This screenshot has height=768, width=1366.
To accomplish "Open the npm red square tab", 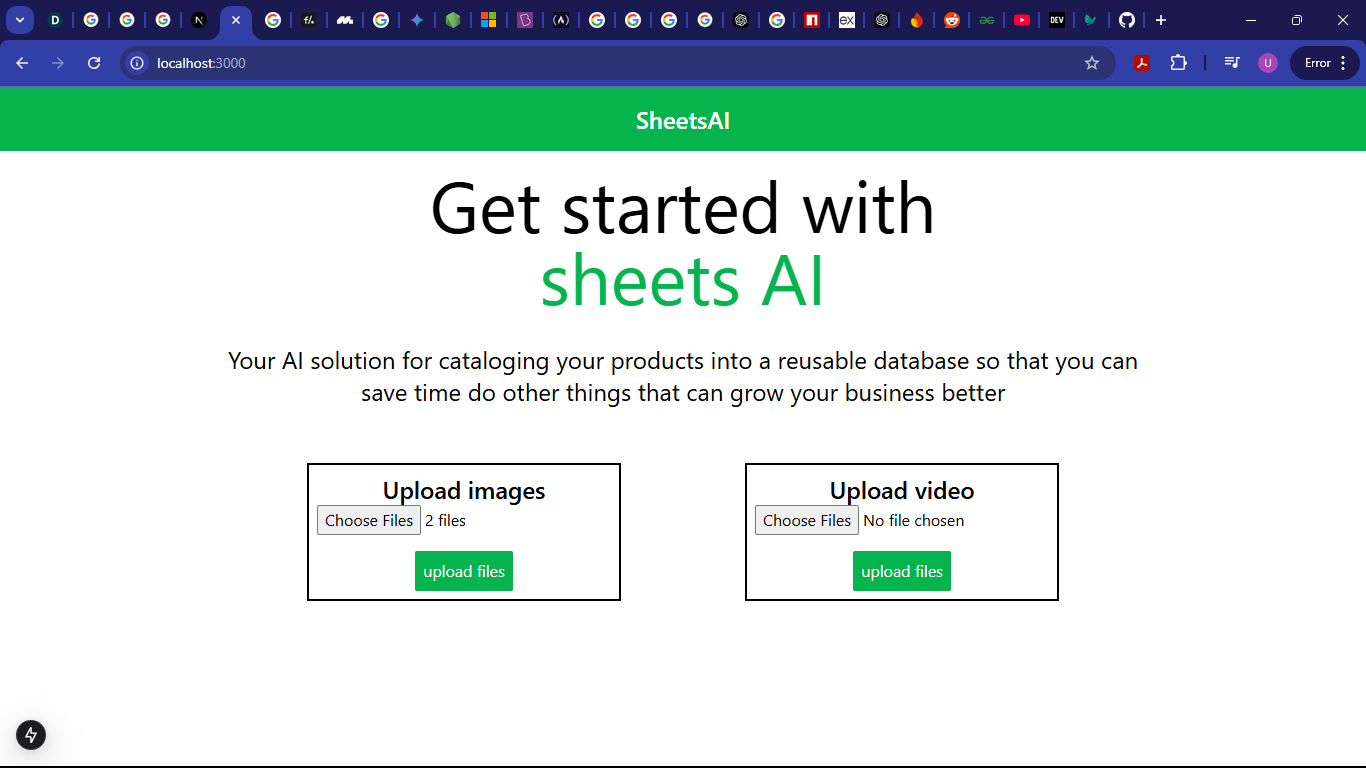I will 812,20.
